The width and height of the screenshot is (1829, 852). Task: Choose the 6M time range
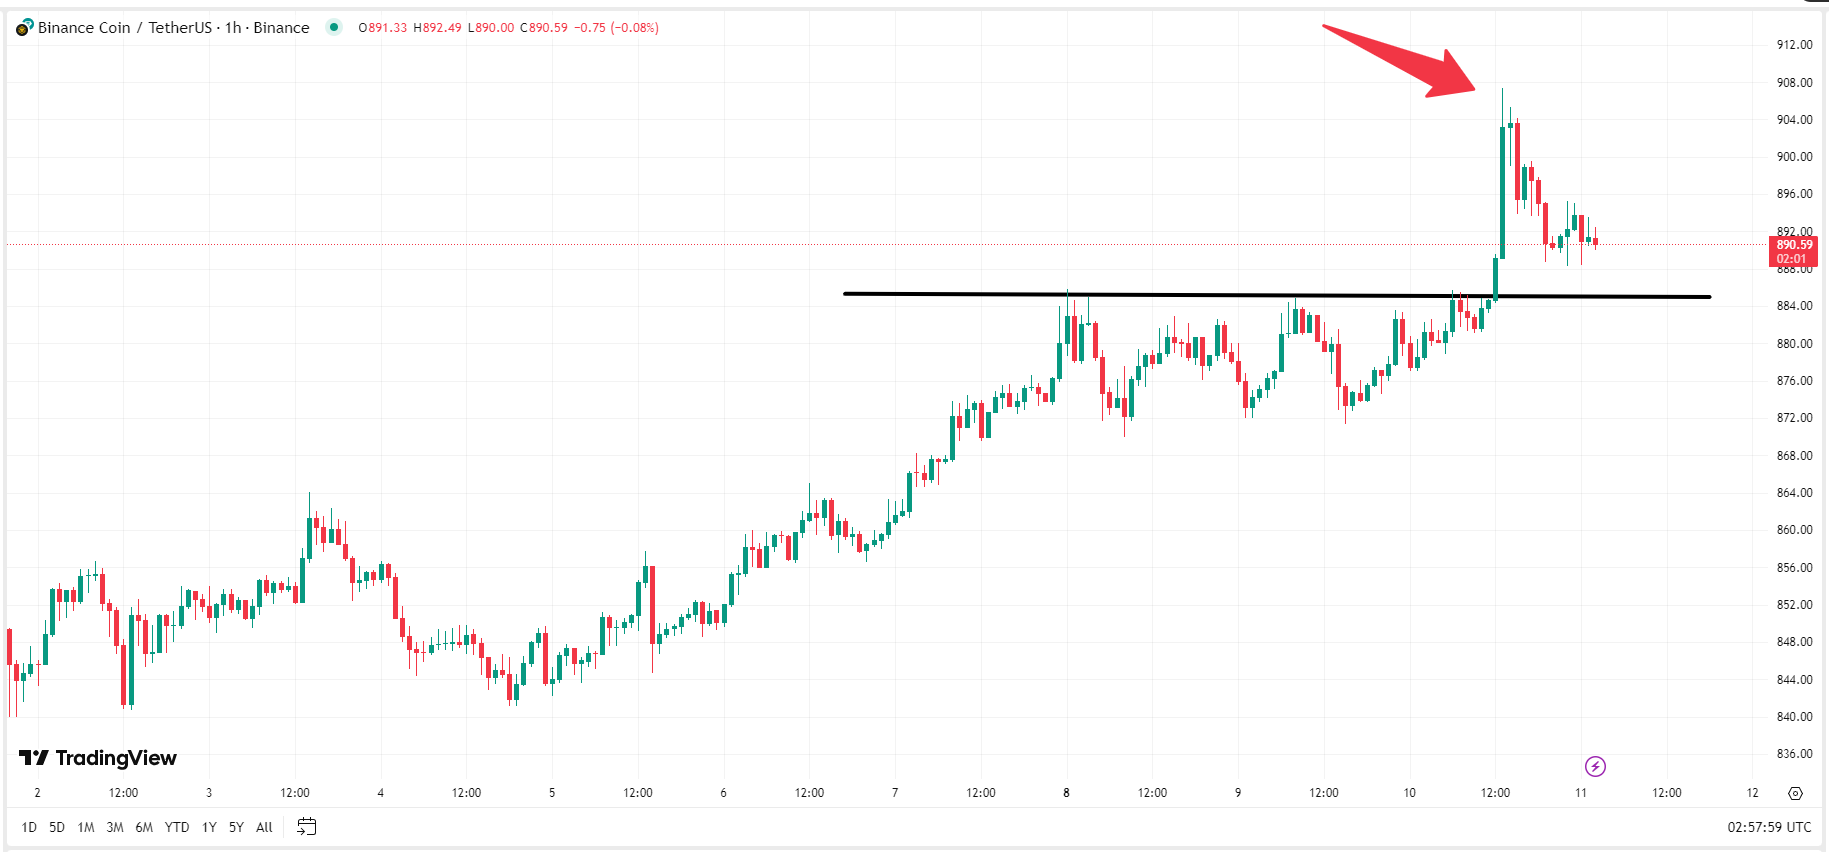tap(144, 827)
